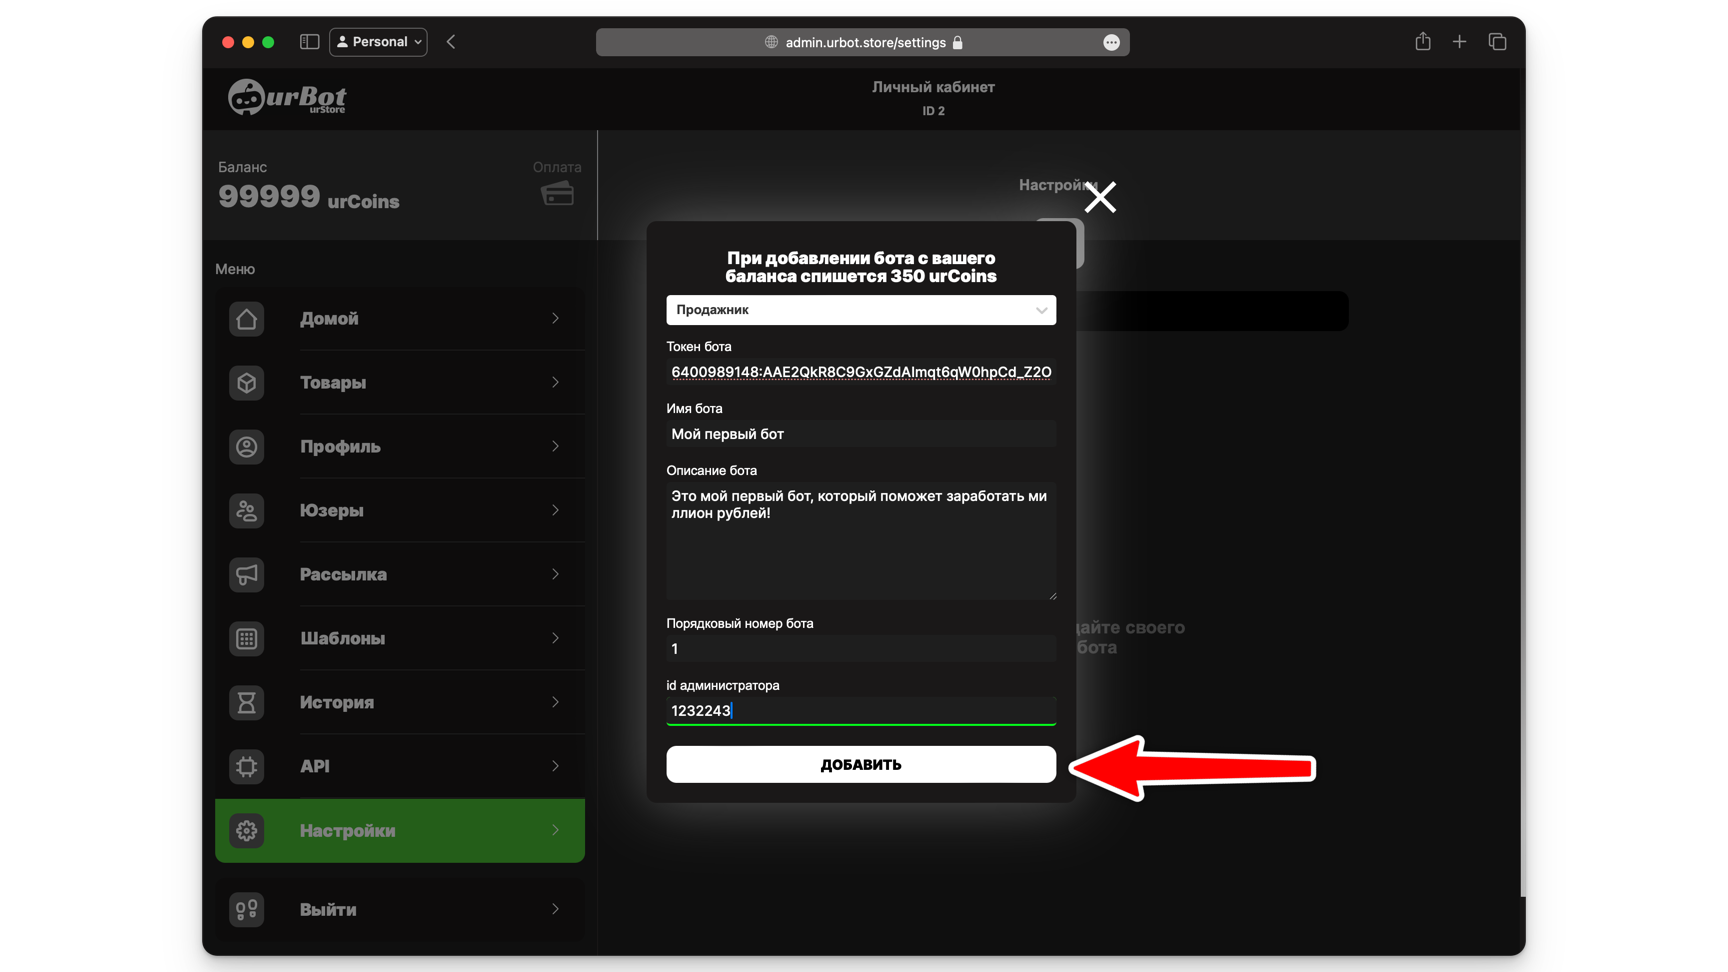The image size is (1728, 972).
Task: Click the История hourglass icon
Action: pyautogui.click(x=246, y=703)
